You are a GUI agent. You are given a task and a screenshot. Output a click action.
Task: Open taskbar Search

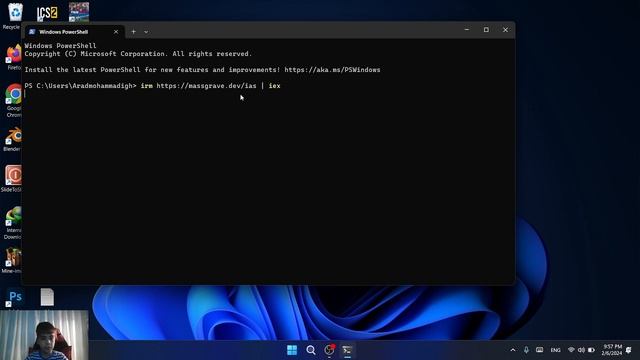311,350
